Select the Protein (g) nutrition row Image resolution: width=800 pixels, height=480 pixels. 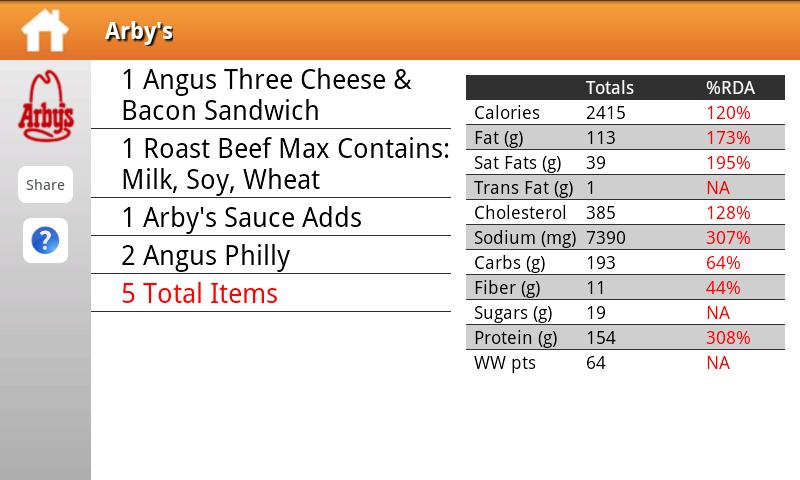pos(625,338)
